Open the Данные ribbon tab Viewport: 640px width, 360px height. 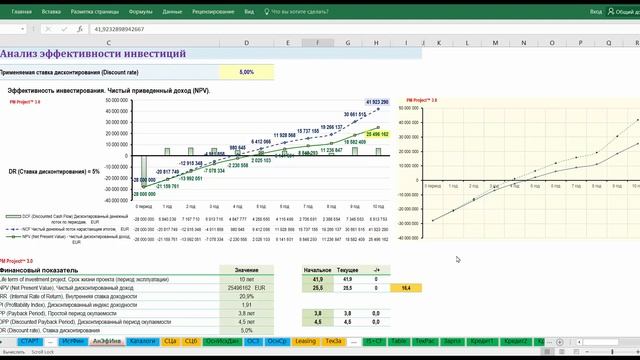[172, 12]
